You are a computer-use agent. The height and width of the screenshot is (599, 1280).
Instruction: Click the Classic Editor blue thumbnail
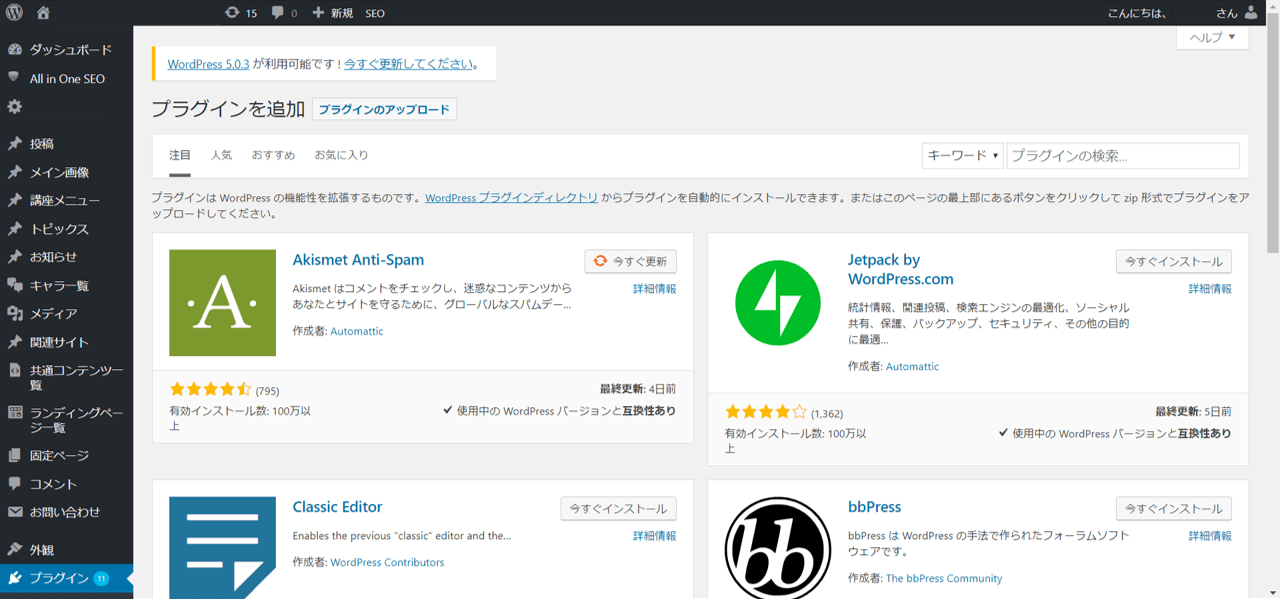(222, 548)
